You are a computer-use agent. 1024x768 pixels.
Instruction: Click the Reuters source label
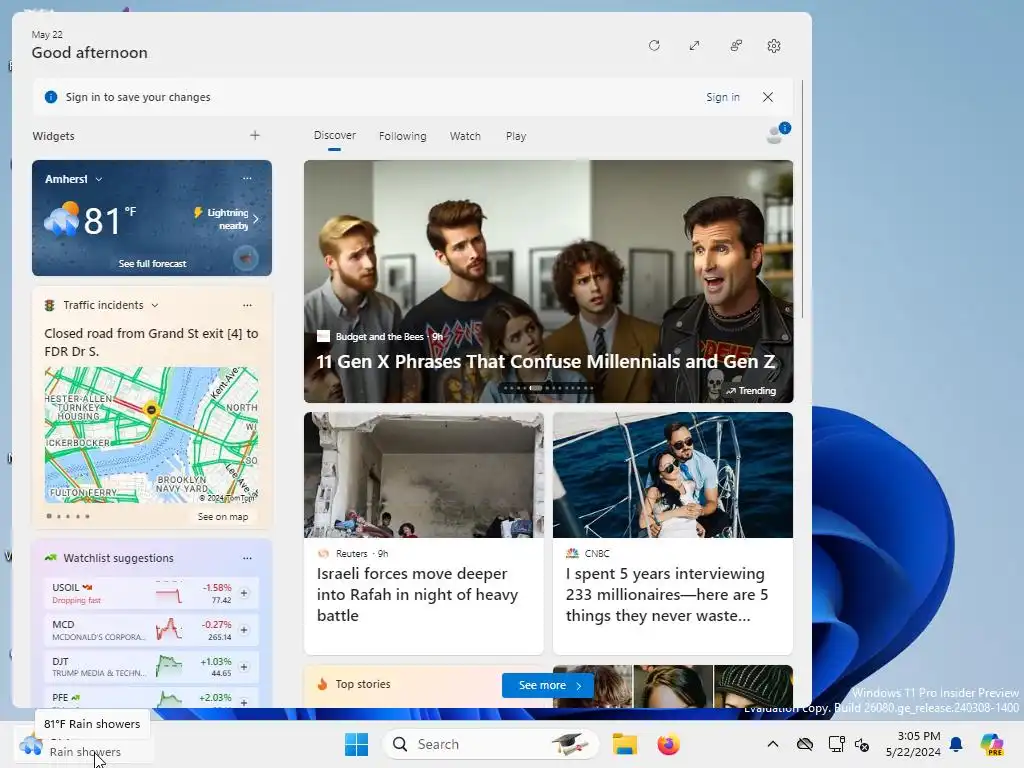click(x=351, y=554)
